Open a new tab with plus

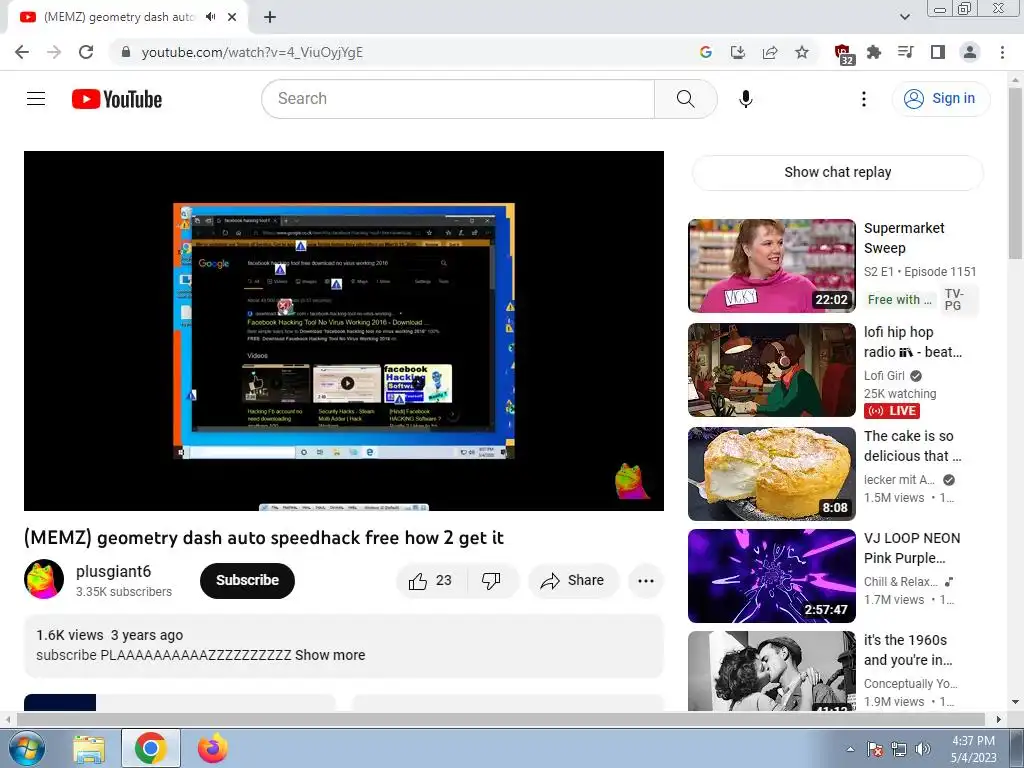click(270, 17)
